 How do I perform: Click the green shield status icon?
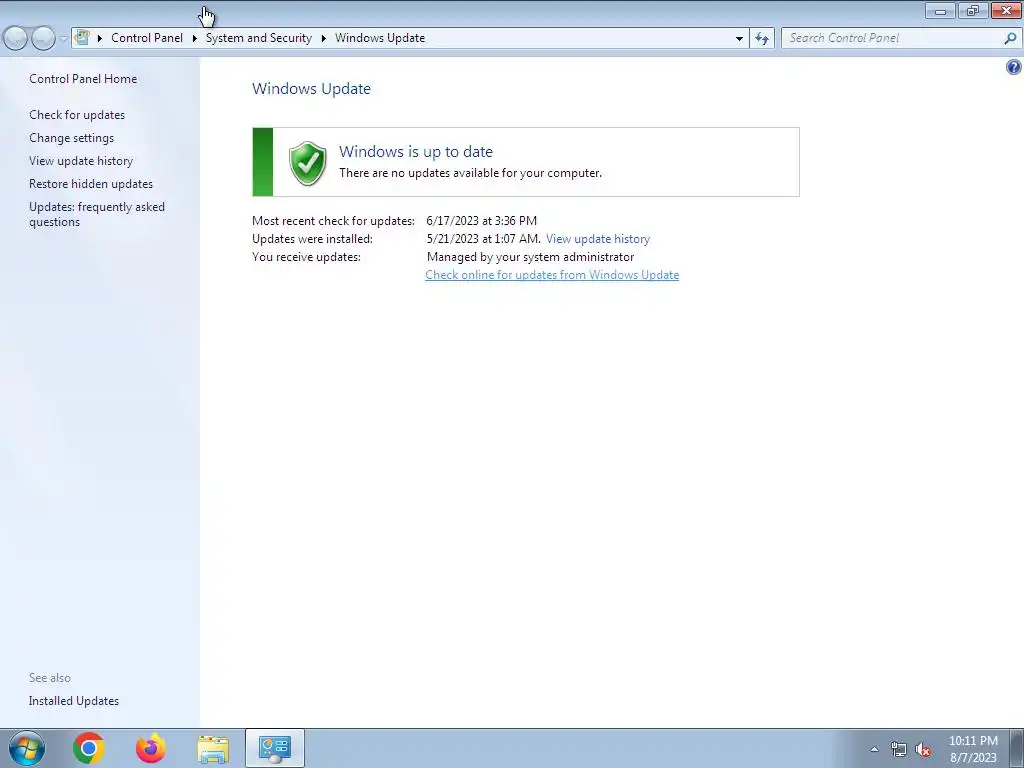[308, 163]
